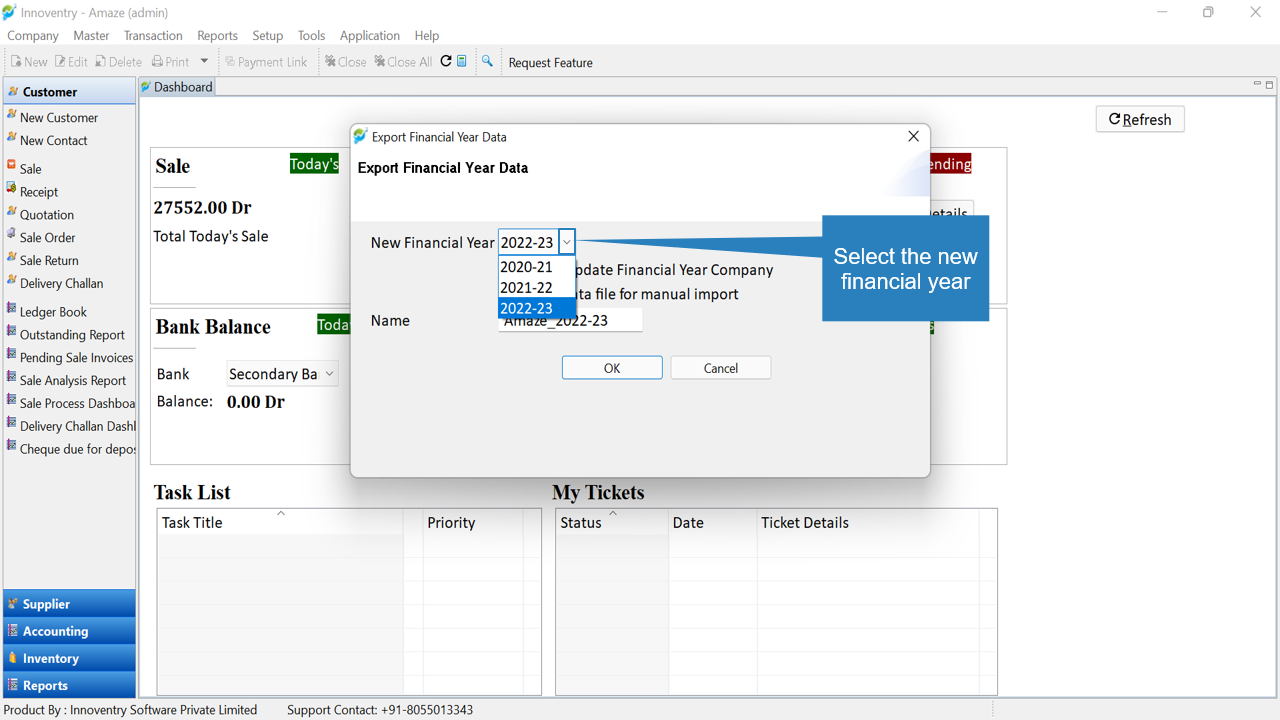Click the Name field containing Amaze_2022-23
The width and height of the screenshot is (1280, 720).
point(571,321)
